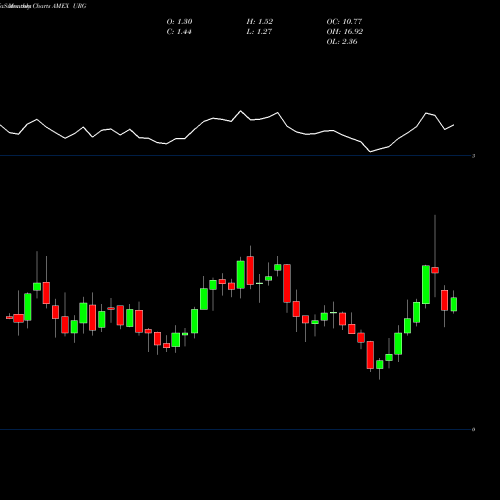Select the red candle with the tallest upper wick
This screenshot has width=500, height=500.
point(435,270)
